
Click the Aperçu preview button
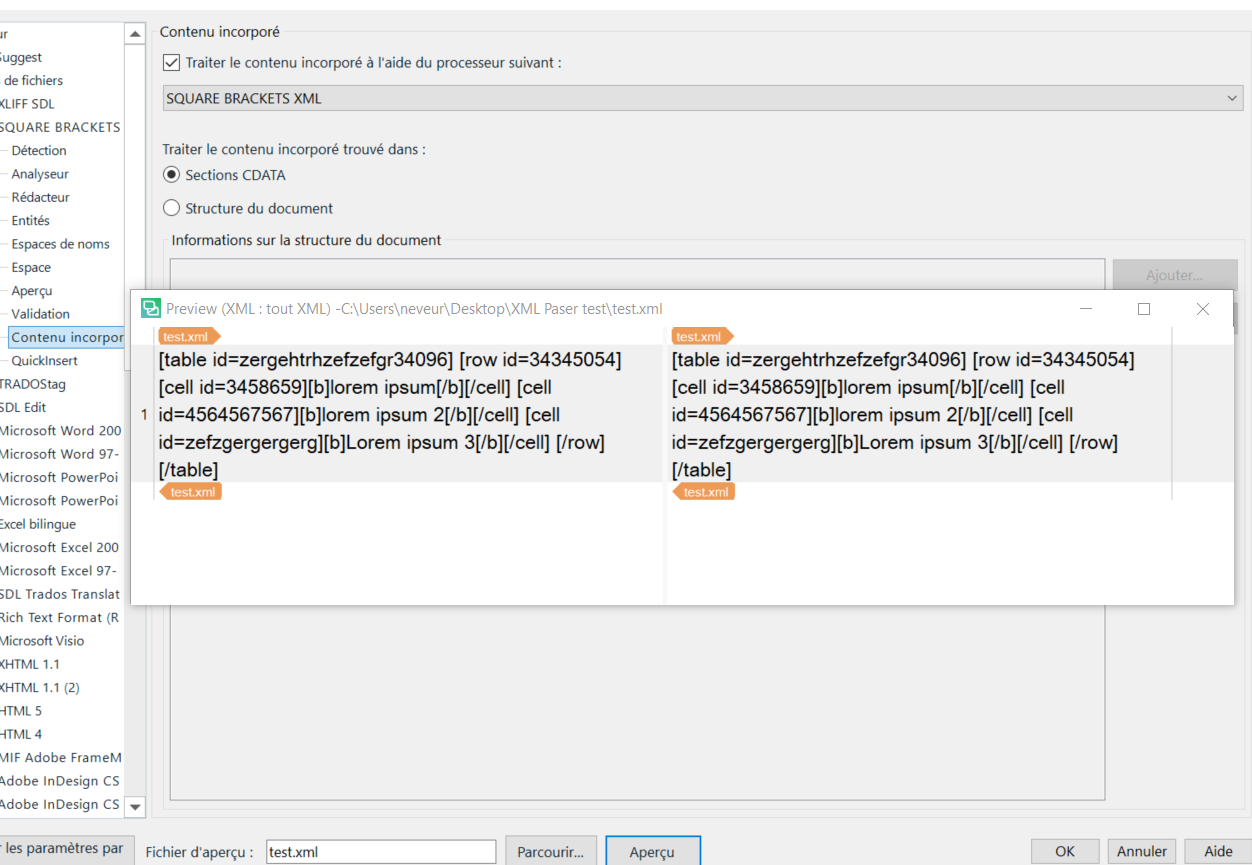[652, 852]
